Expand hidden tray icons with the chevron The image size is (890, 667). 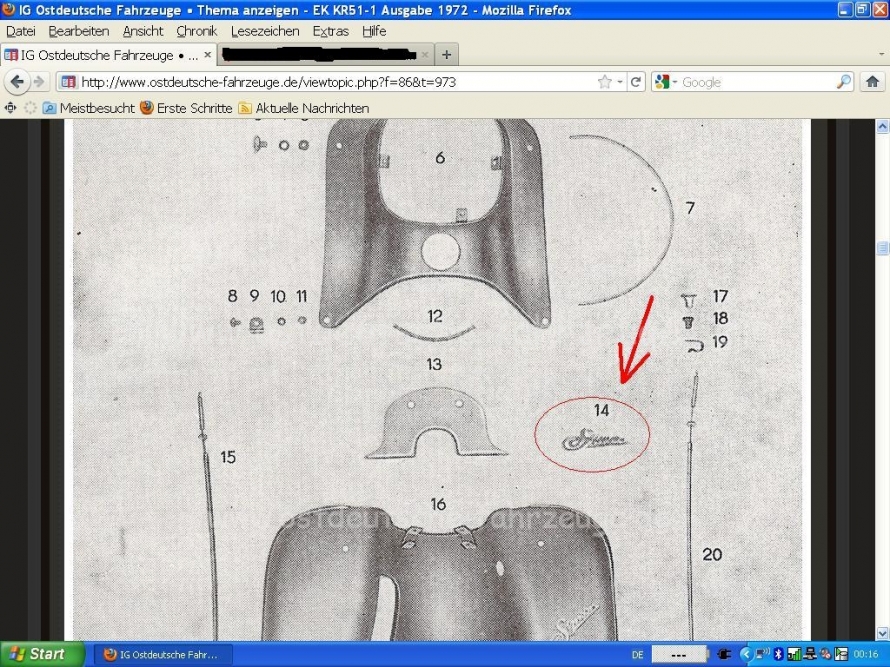(x=745, y=655)
